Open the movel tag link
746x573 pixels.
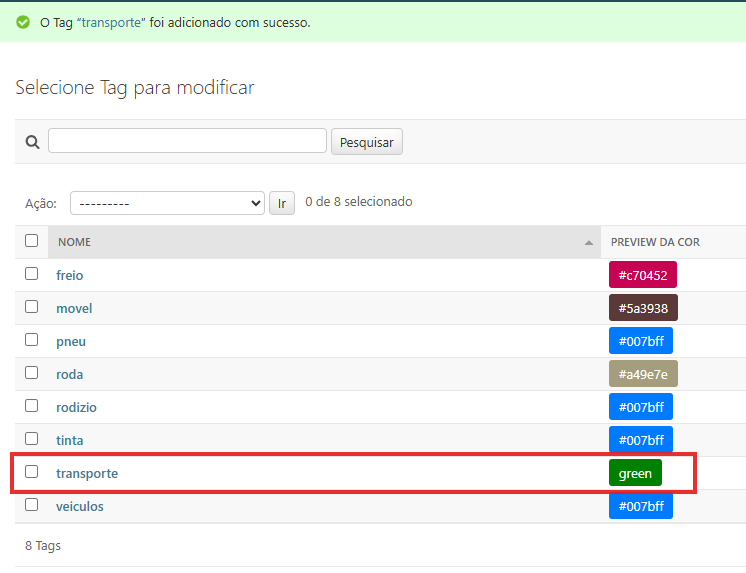coord(74,308)
